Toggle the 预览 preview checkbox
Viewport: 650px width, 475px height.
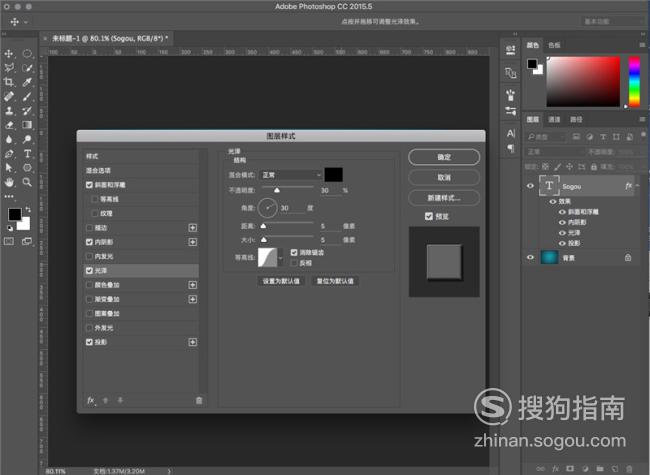(x=429, y=216)
